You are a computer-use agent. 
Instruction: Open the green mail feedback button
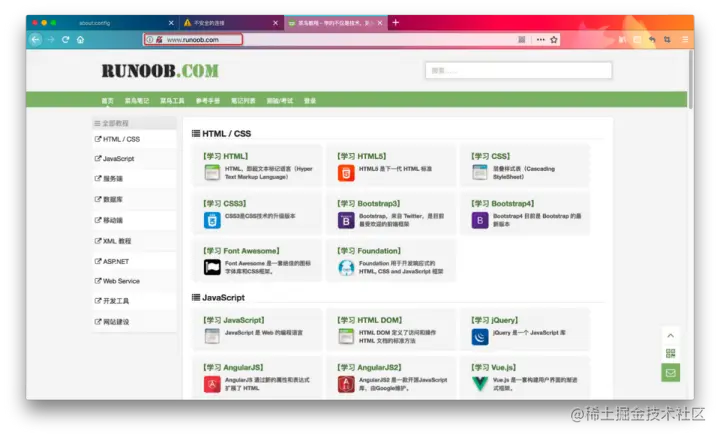(670, 372)
